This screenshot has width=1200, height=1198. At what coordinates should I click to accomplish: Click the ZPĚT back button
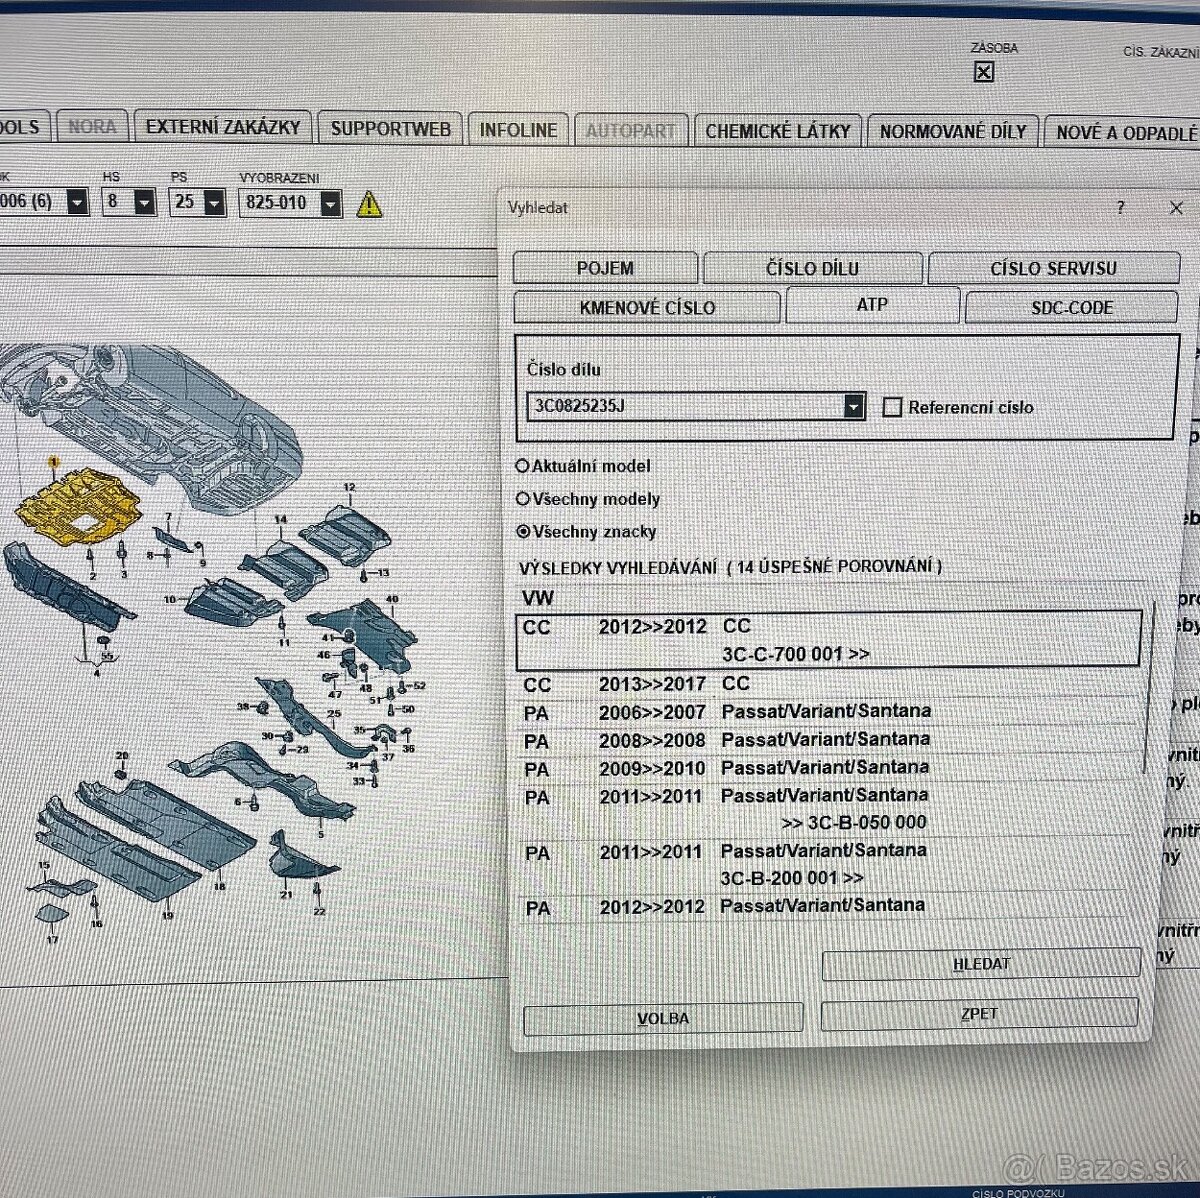(x=979, y=1014)
